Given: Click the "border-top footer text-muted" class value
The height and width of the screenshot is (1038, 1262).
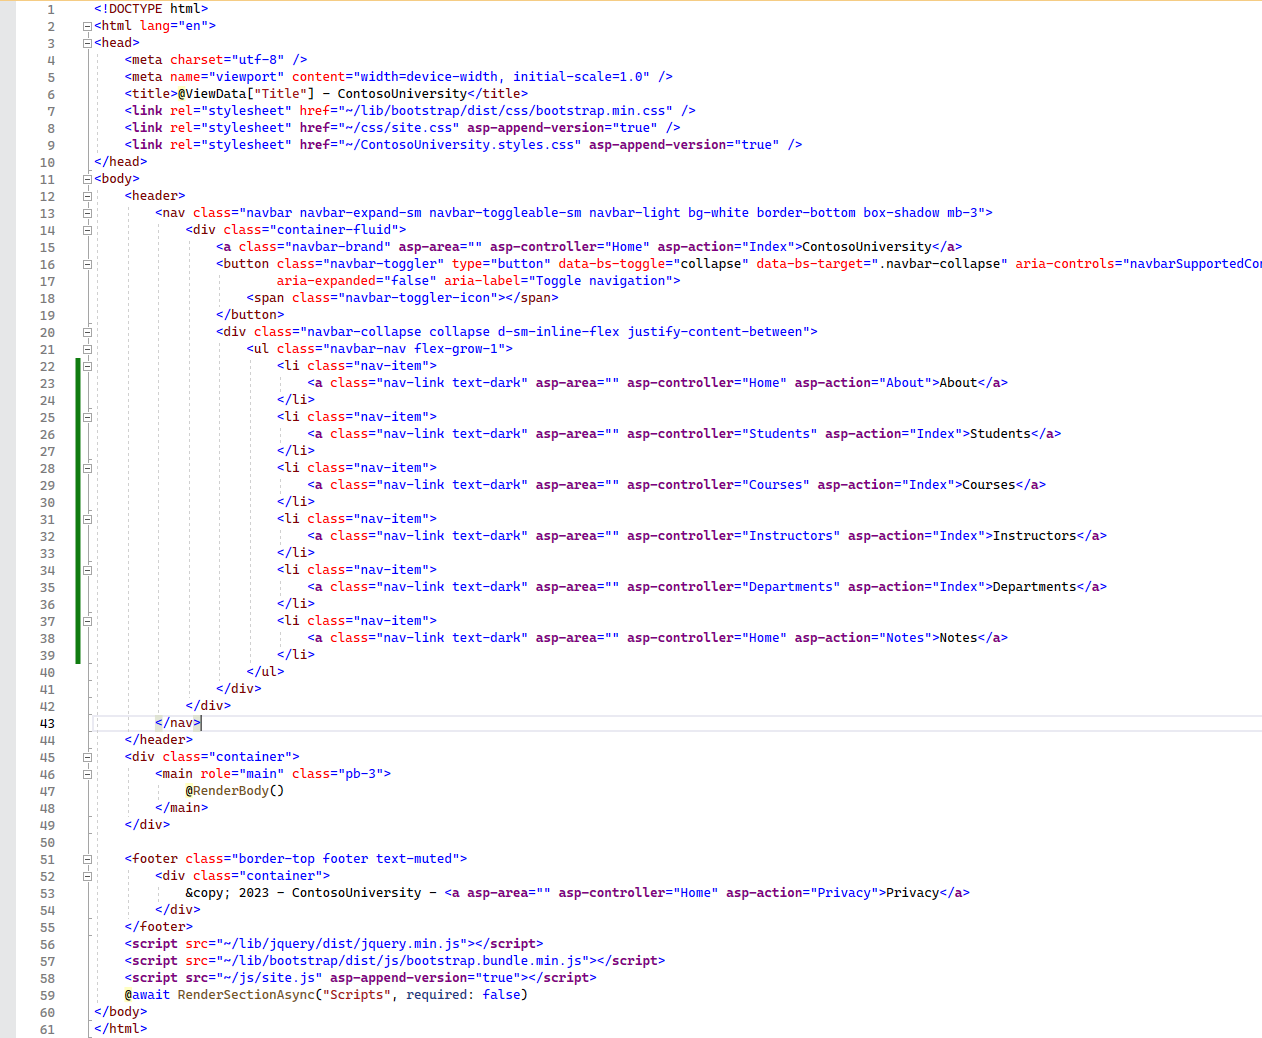Looking at the screenshot, I should coord(345,859).
